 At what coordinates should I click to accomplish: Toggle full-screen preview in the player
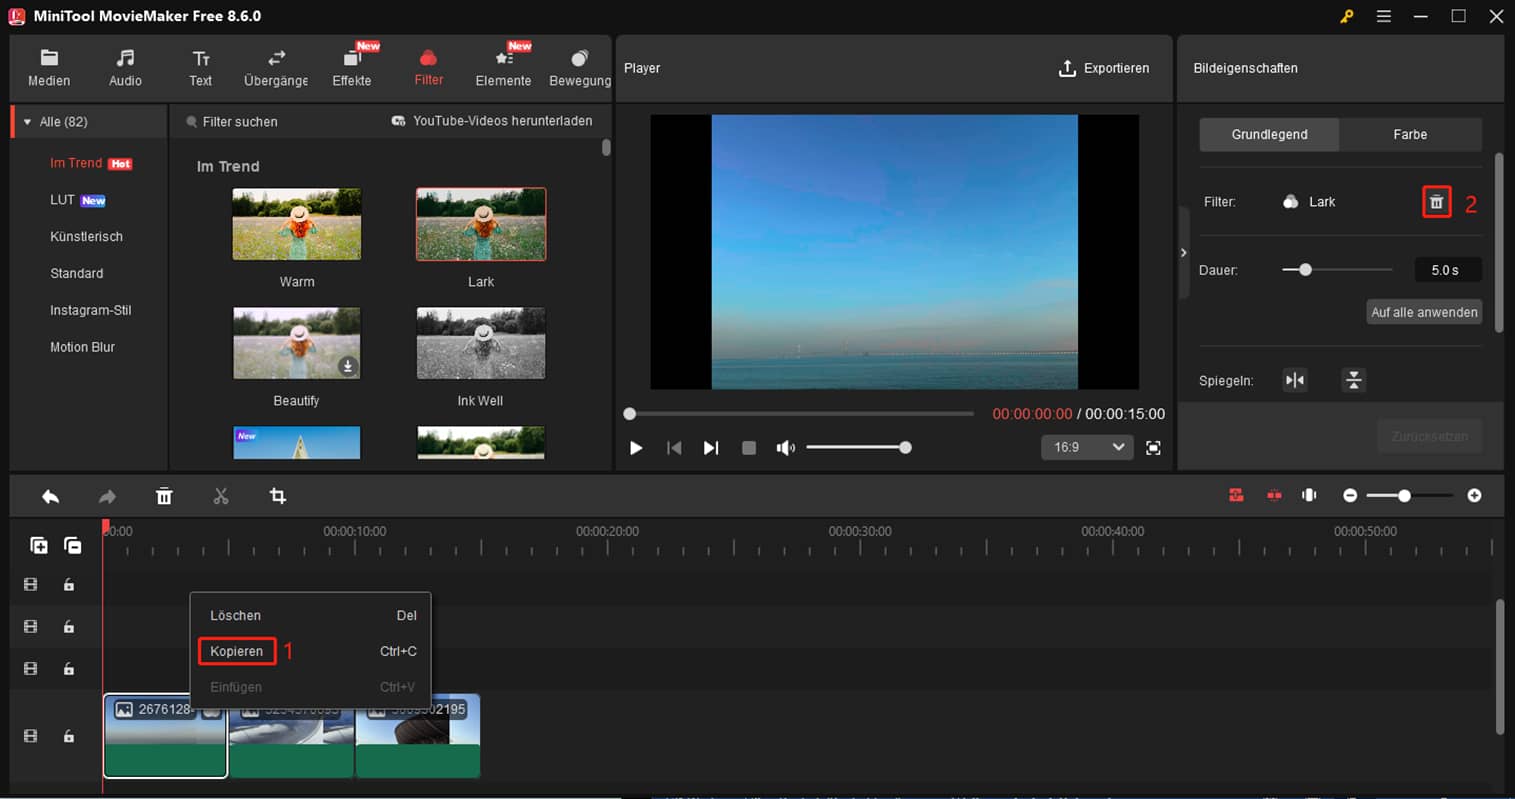pyautogui.click(x=1152, y=447)
